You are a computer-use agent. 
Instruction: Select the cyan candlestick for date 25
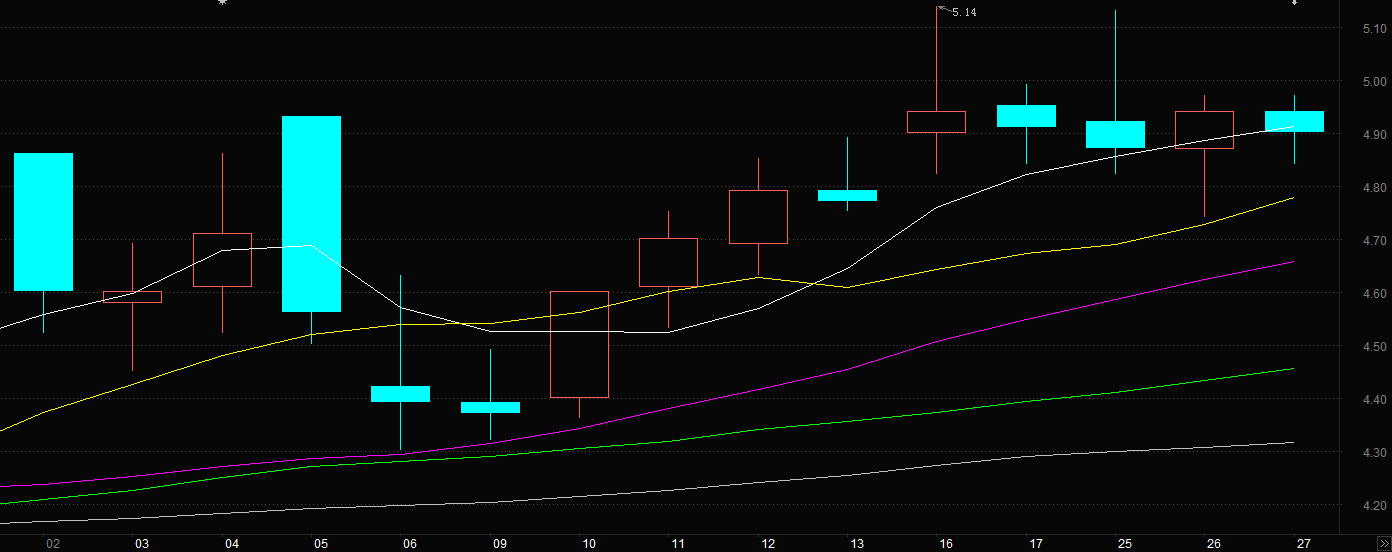tap(1115, 134)
